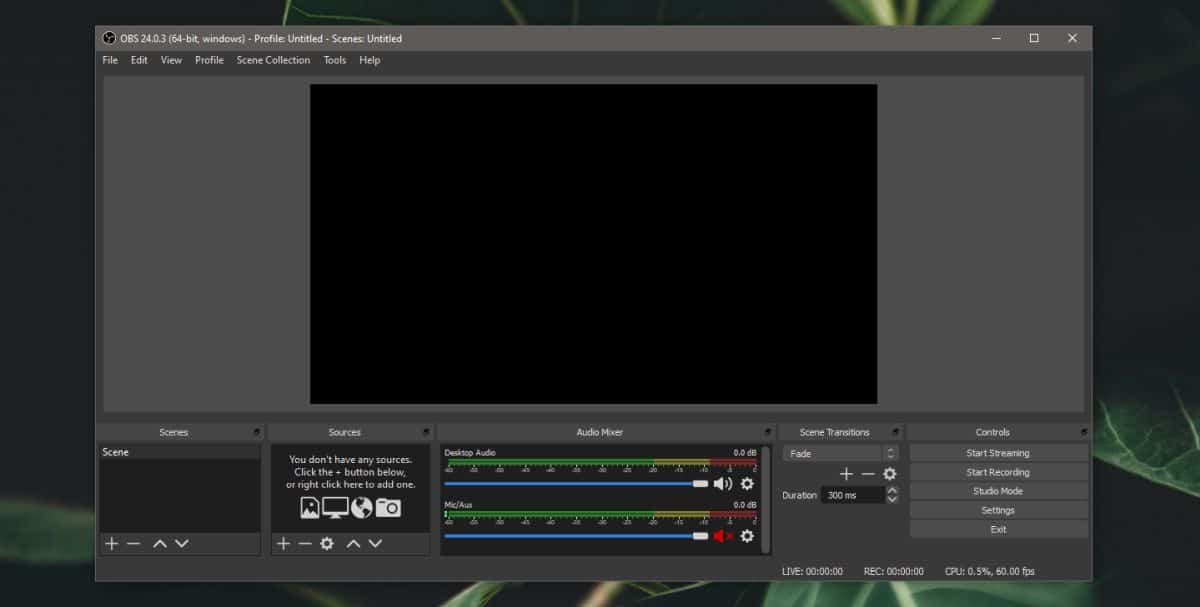This screenshot has width=1200, height=607.
Task: Unmute the Mic/Aux red speaker
Action: tap(723, 536)
